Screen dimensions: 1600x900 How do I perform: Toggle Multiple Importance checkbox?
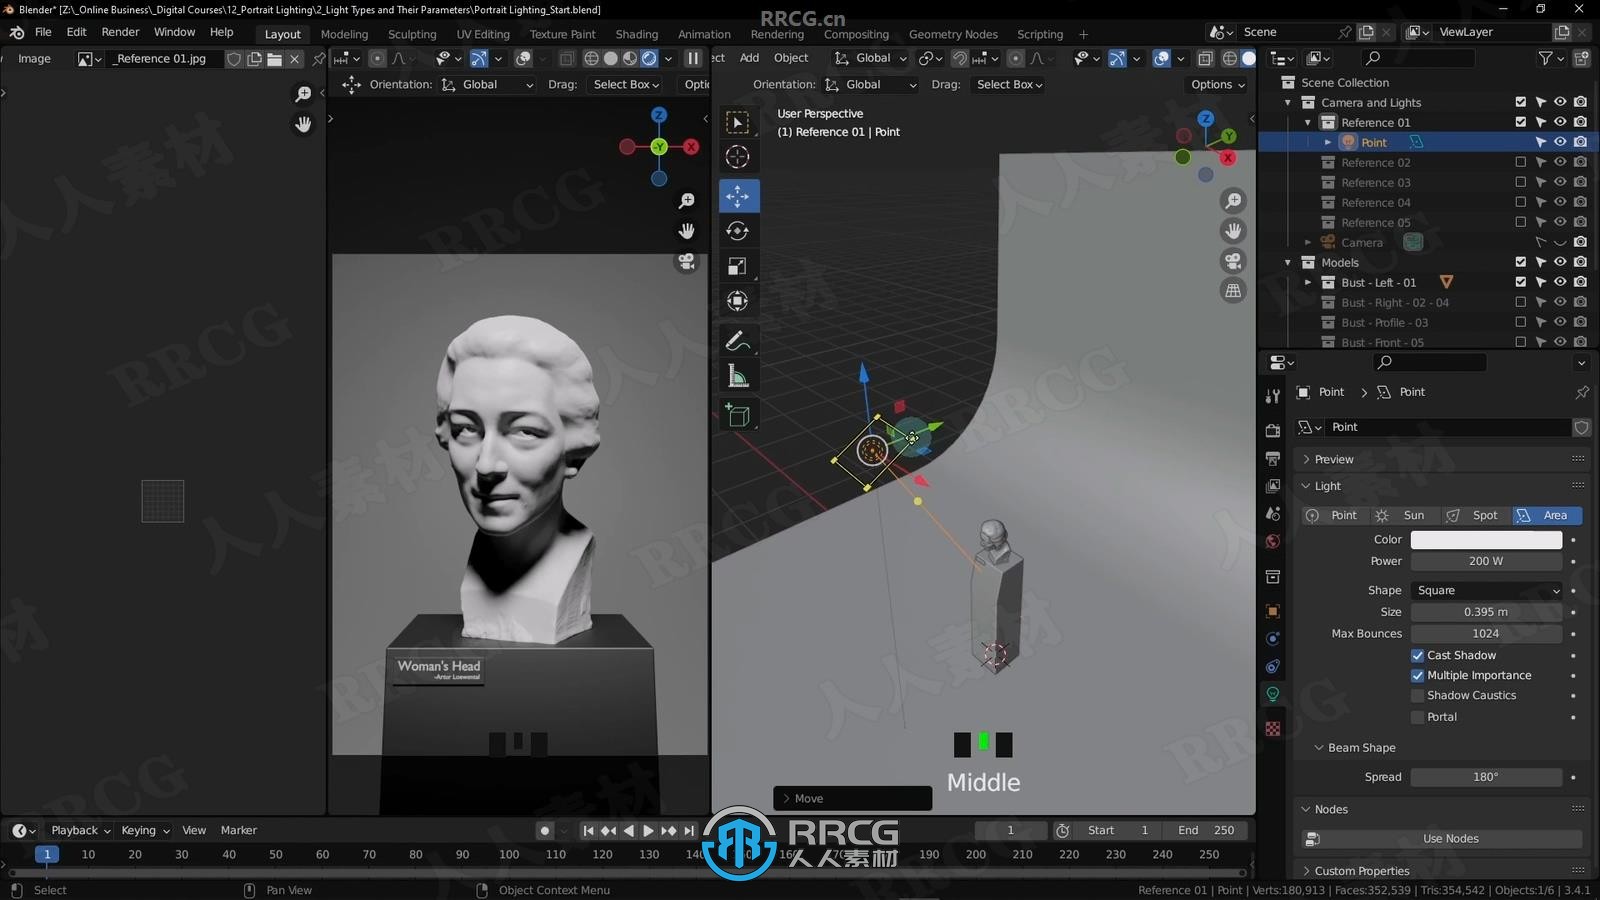point(1417,676)
